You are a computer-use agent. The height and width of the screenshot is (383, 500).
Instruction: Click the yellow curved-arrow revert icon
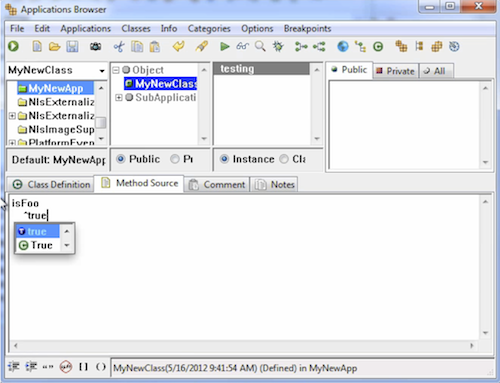pyautogui.click(x=179, y=46)
